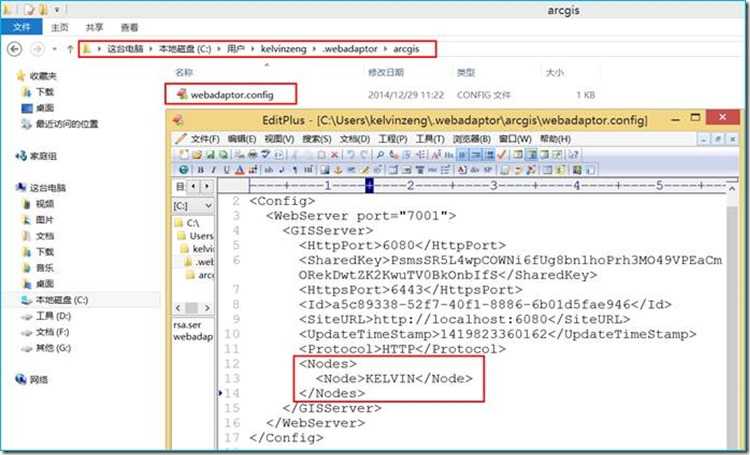Click the ruler column marker in EditPlus
Viewport: 750px width, 455px height.
click(369, 185)
